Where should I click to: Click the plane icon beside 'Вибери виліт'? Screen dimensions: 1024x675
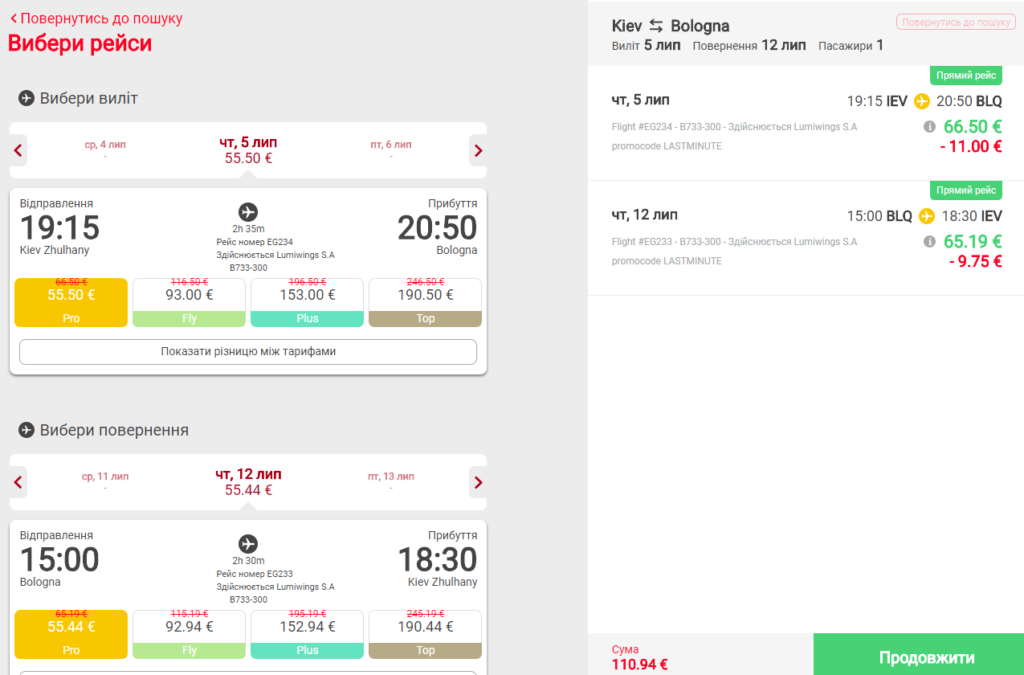(26, 98)
